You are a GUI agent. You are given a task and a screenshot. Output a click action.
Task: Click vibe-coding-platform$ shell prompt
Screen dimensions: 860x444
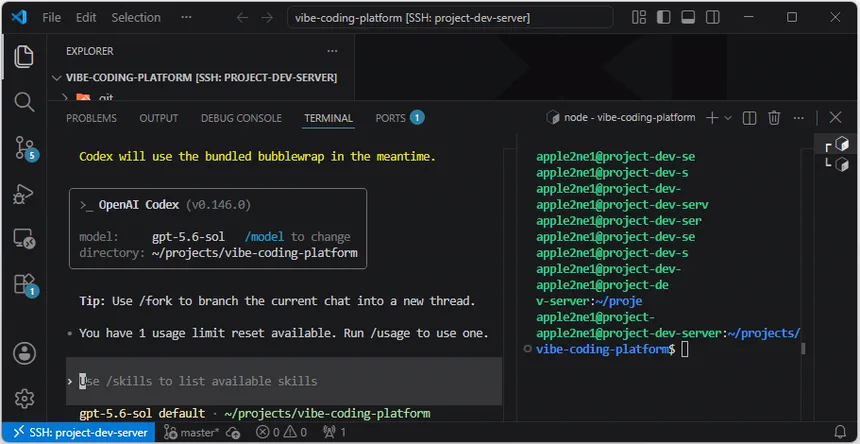(x=606, y=349)
